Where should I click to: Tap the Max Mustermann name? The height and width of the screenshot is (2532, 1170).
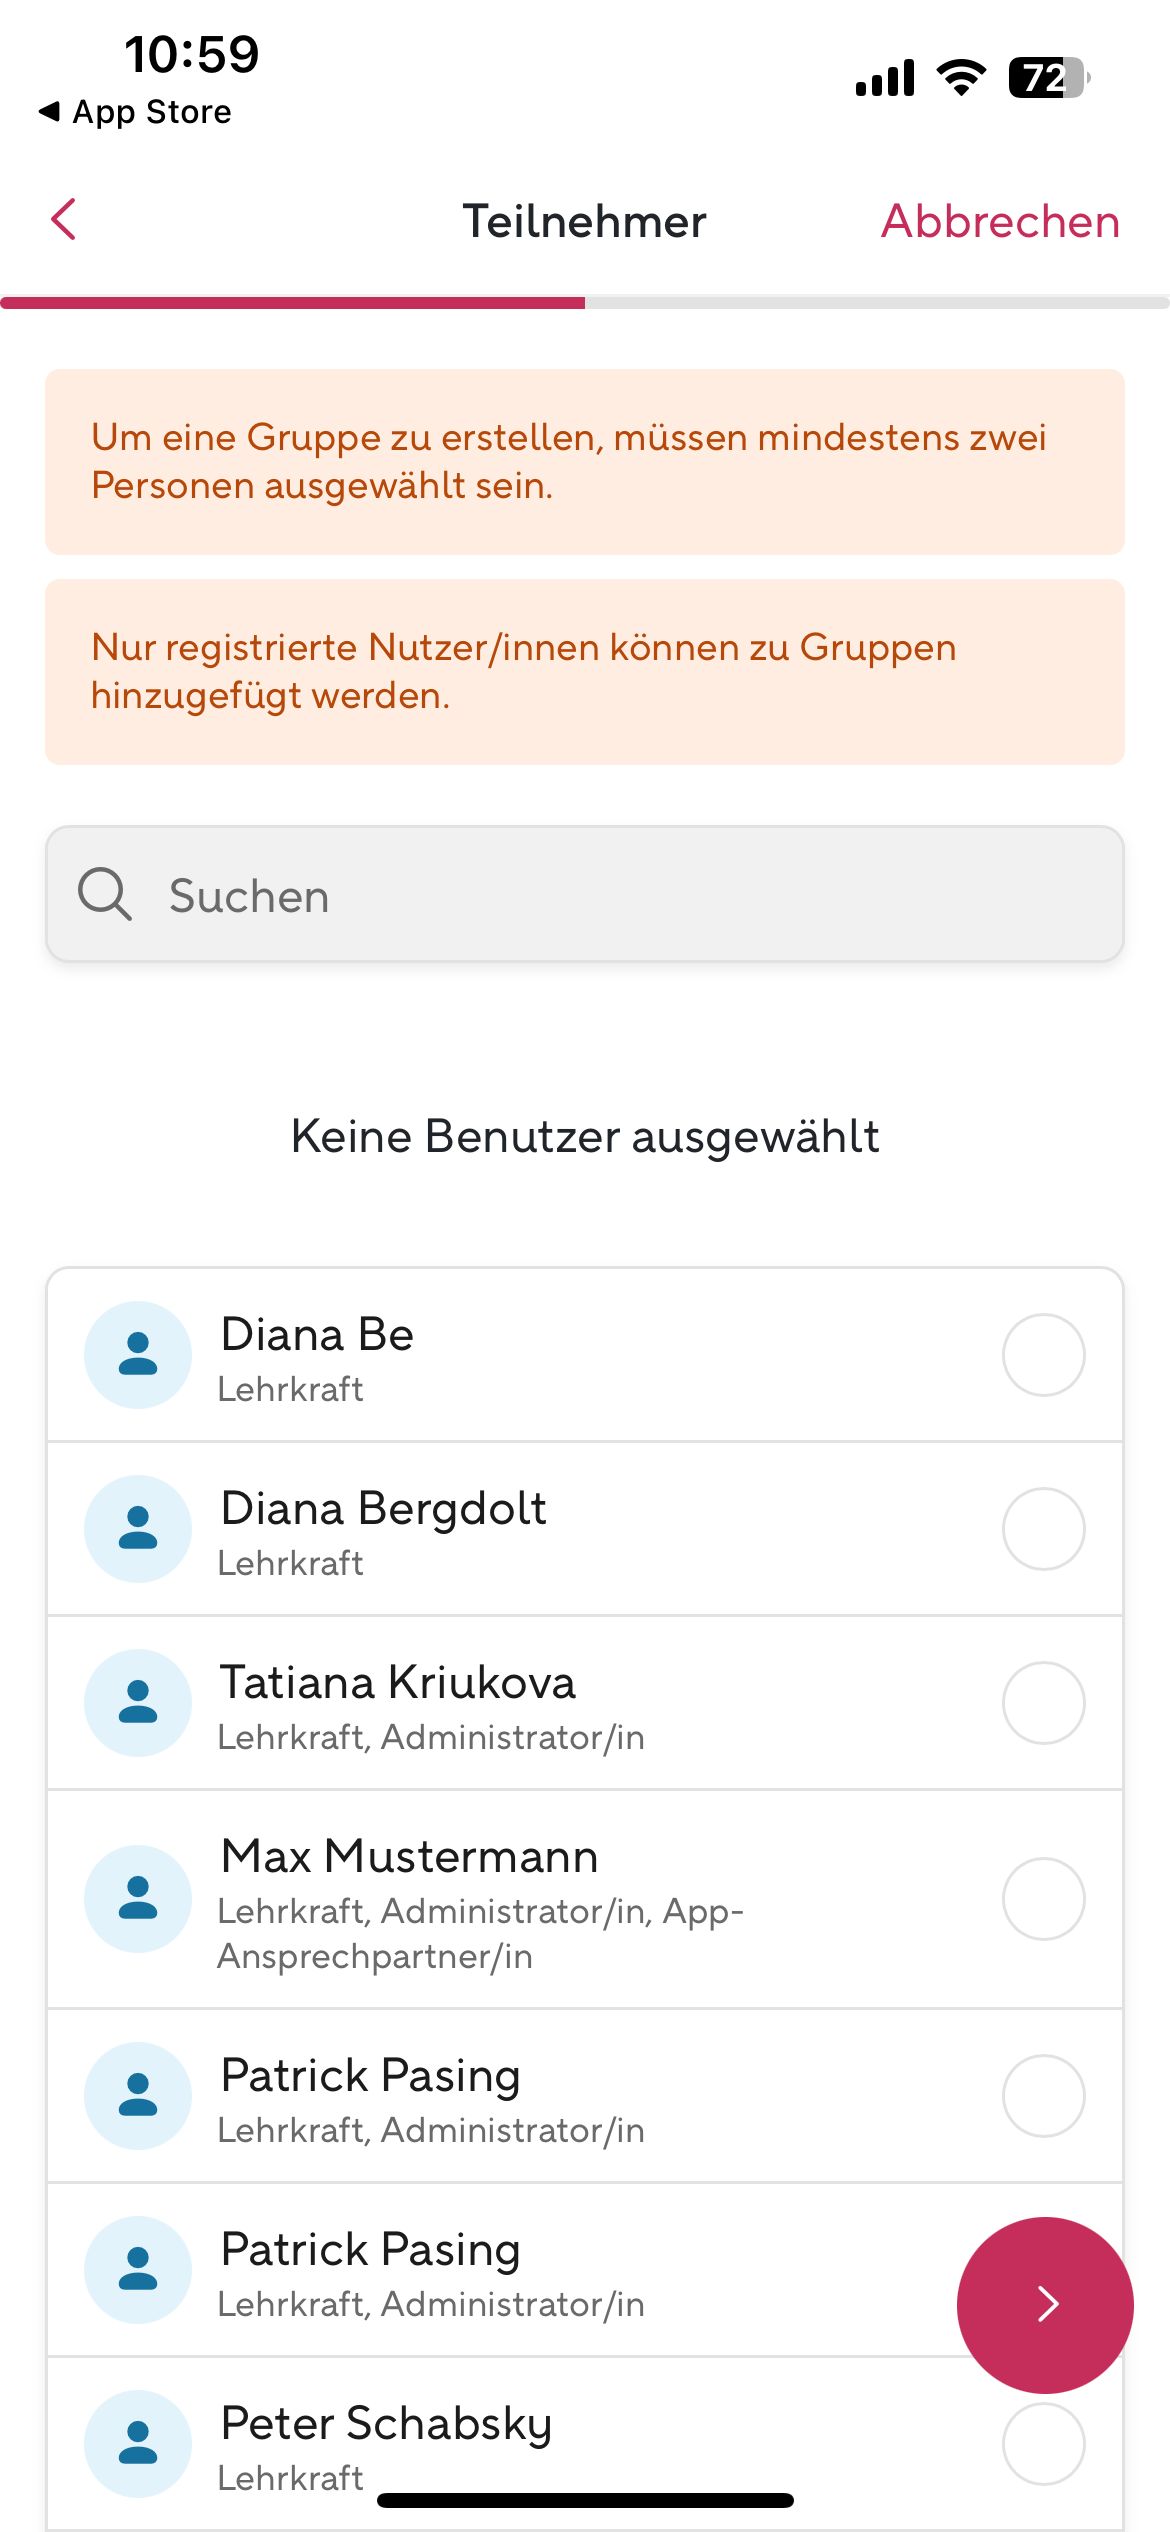(410, 1857)
